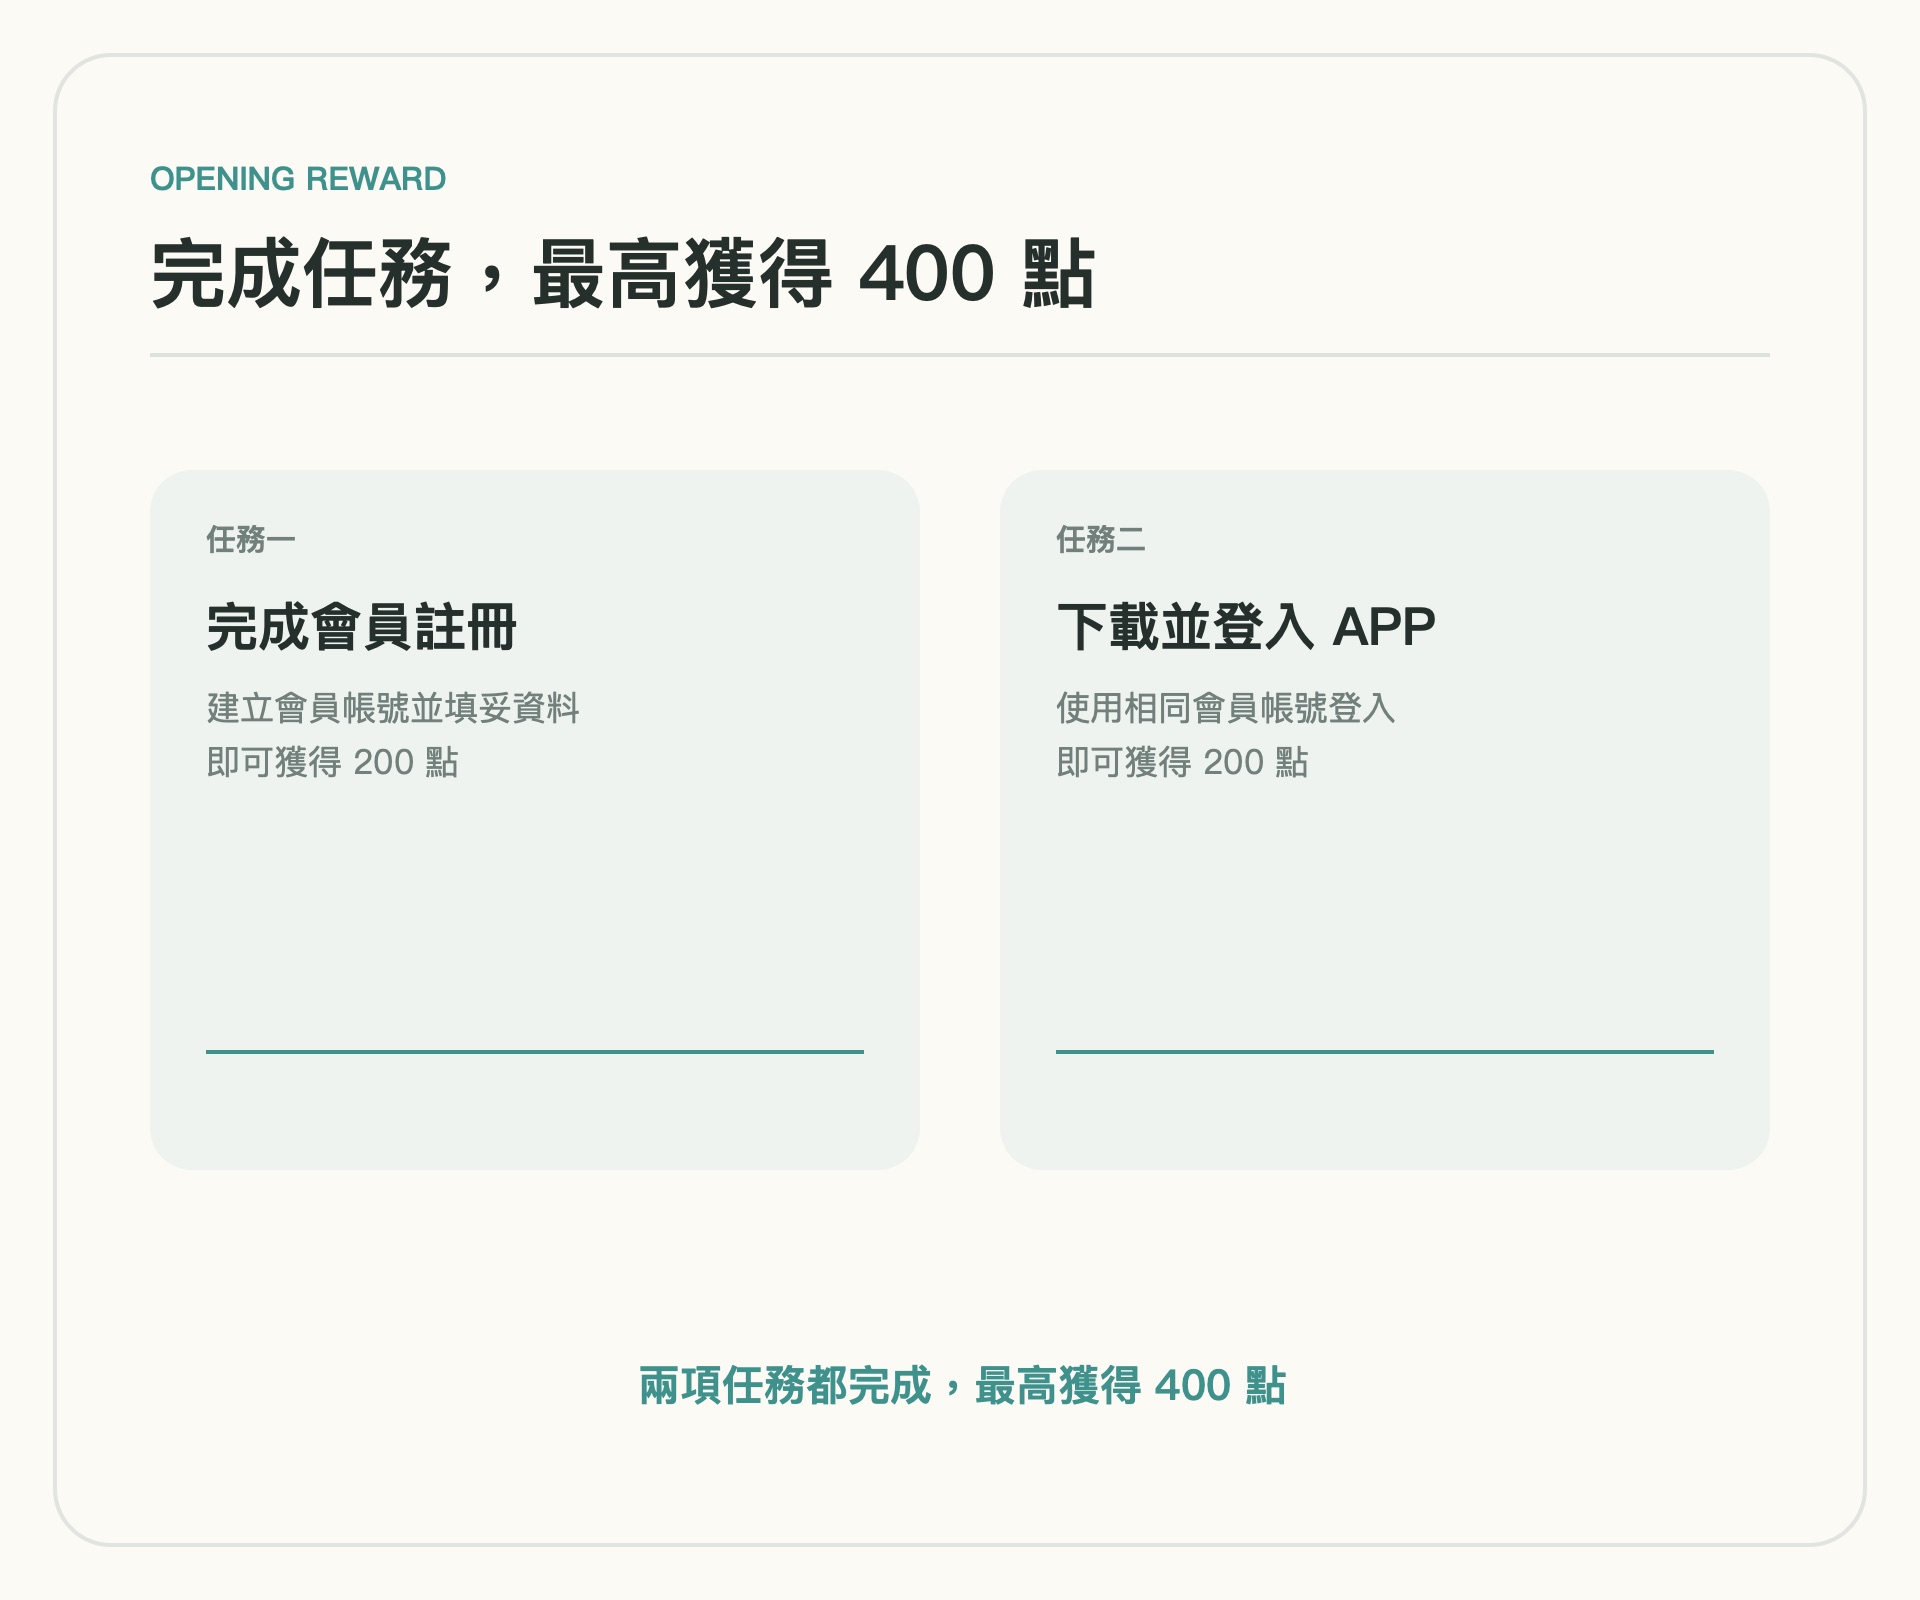Screen dimensions: 1920x1600
Task: Click the text 使用相同會員帳號登入
Action: 1226,708
